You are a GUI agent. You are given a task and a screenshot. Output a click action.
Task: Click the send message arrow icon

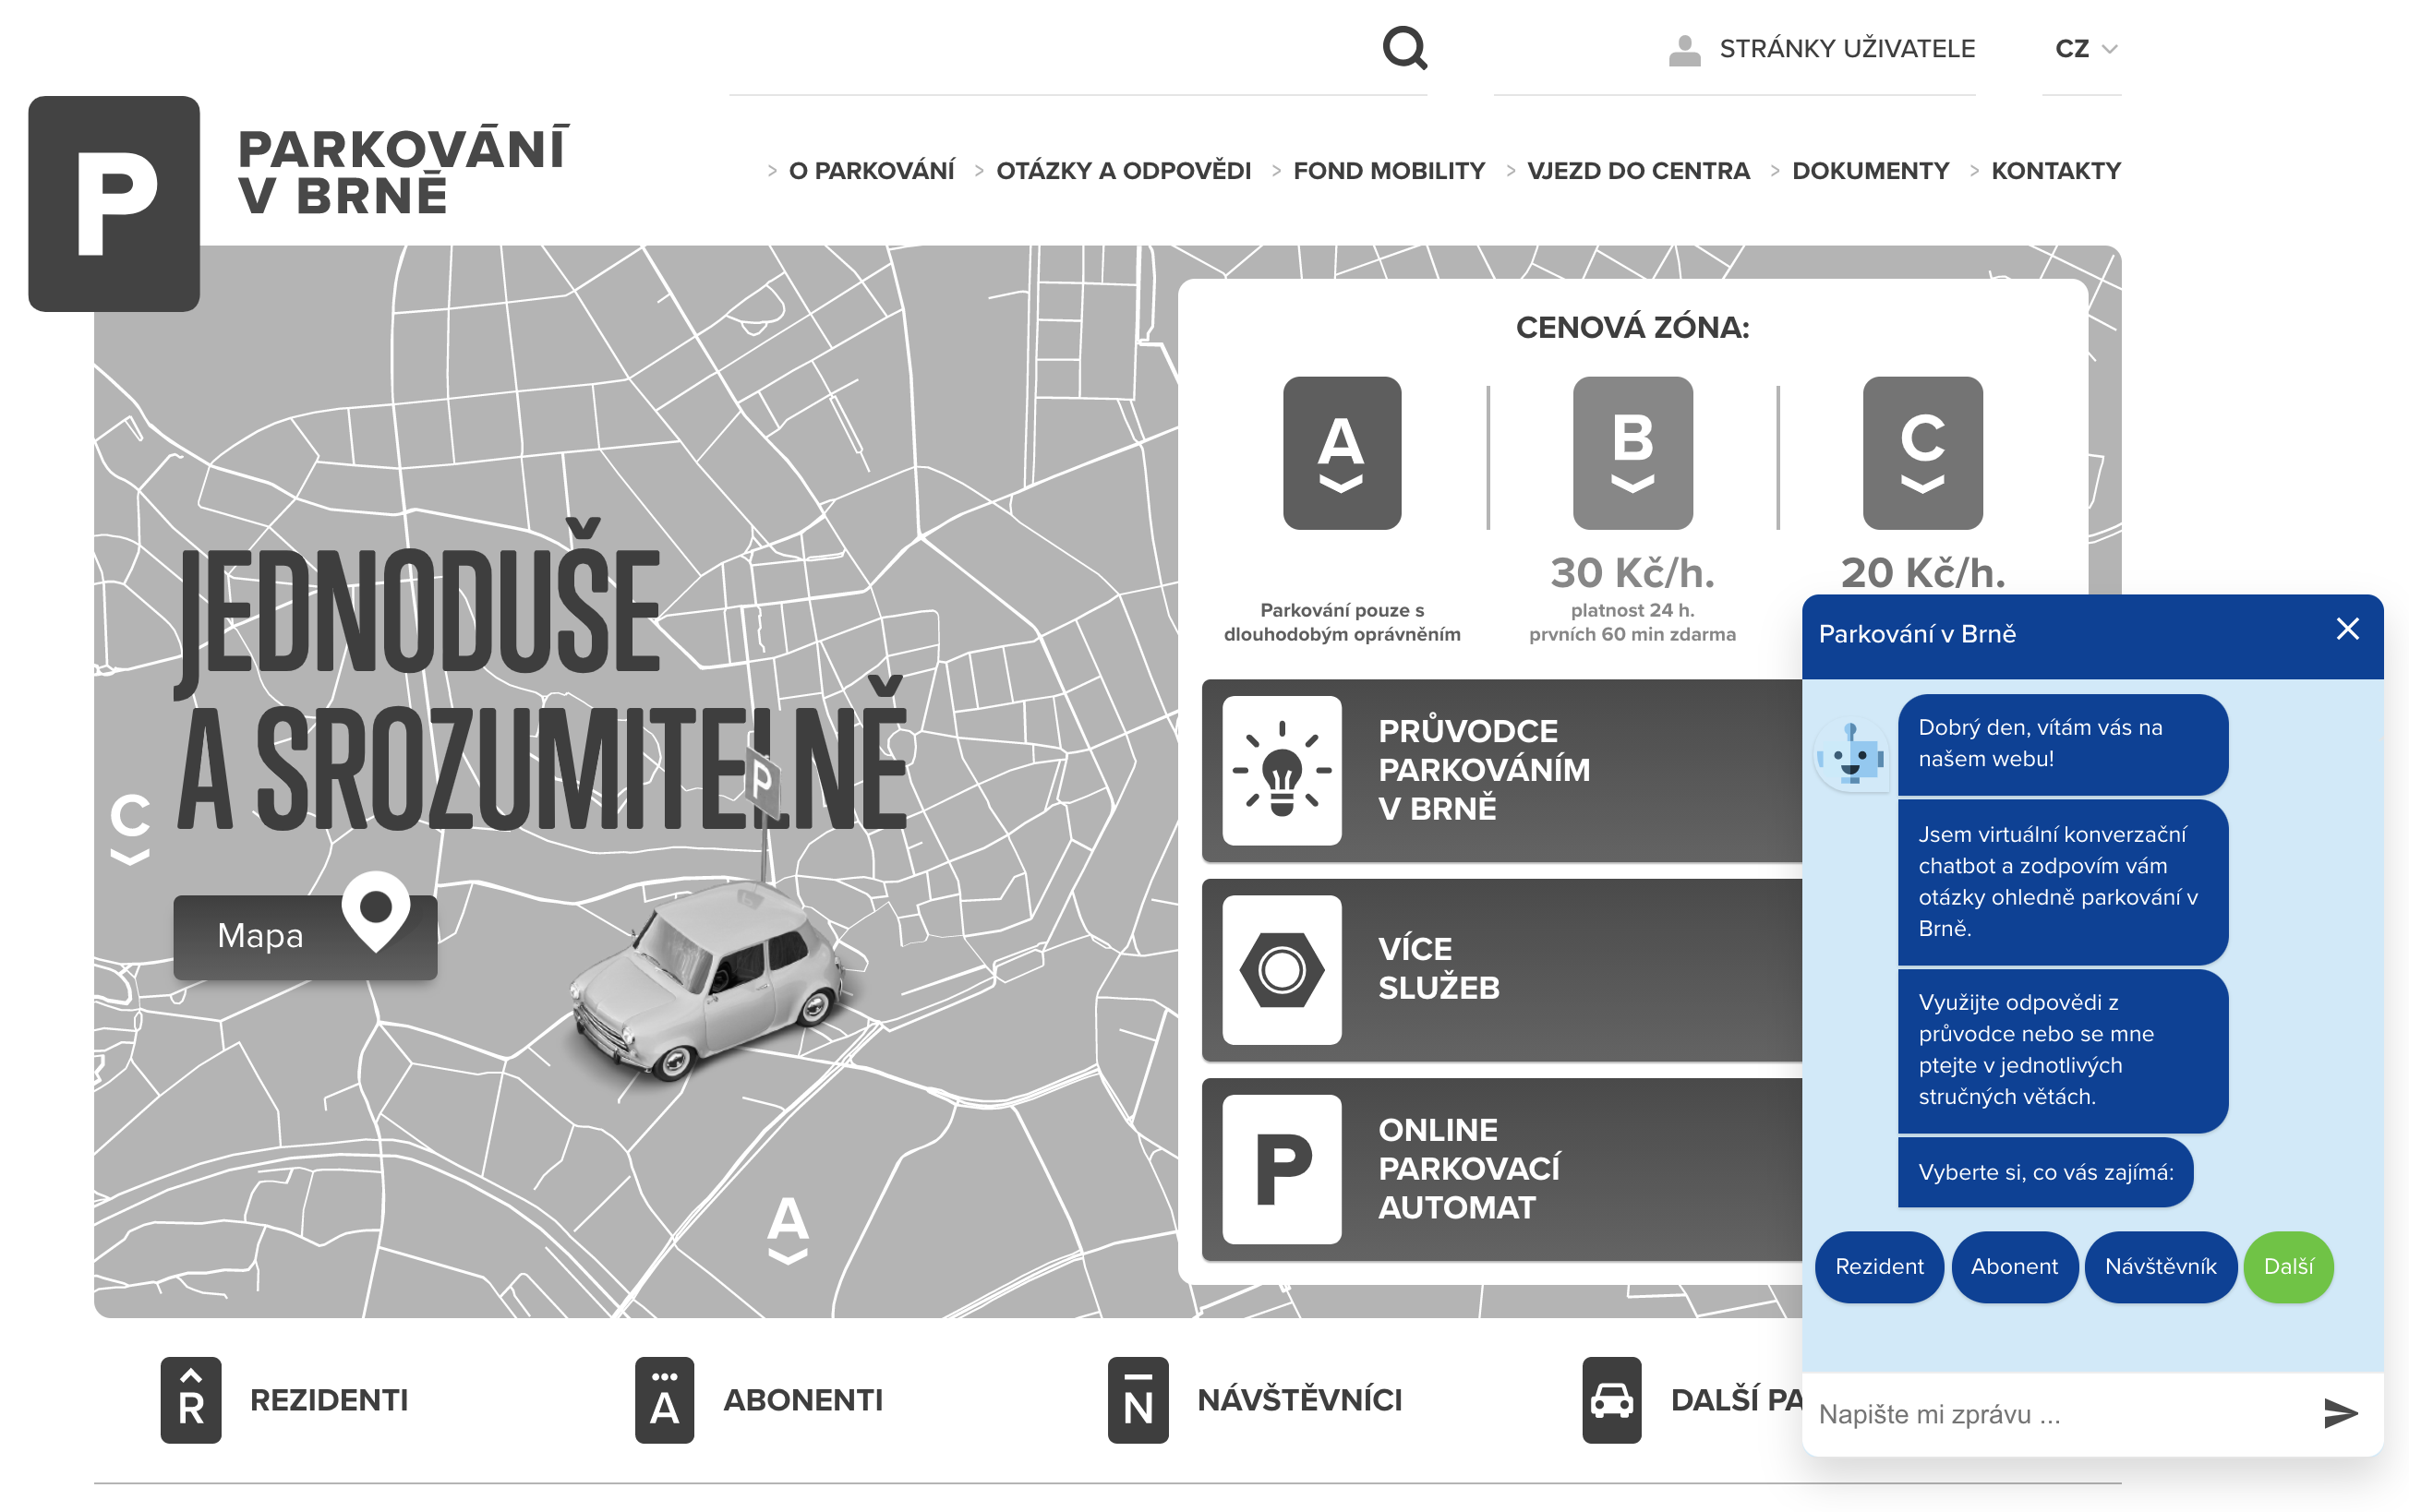click(2340, 1414)
